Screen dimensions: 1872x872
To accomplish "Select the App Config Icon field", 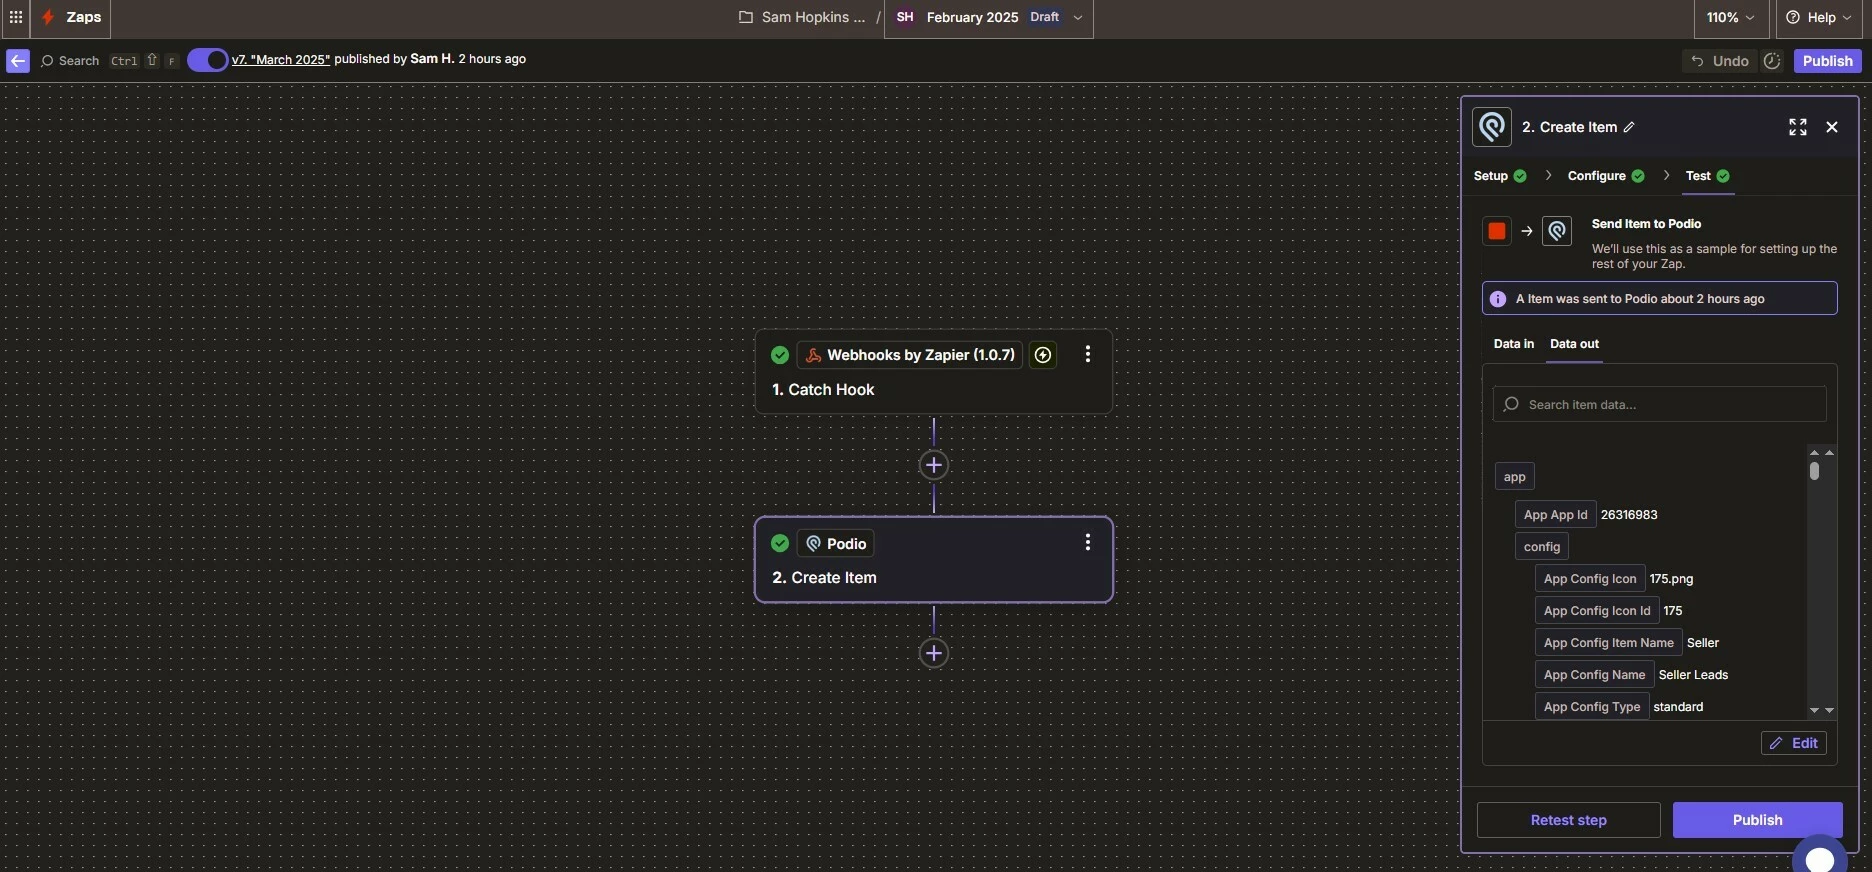I will (x=1590, y=579).
